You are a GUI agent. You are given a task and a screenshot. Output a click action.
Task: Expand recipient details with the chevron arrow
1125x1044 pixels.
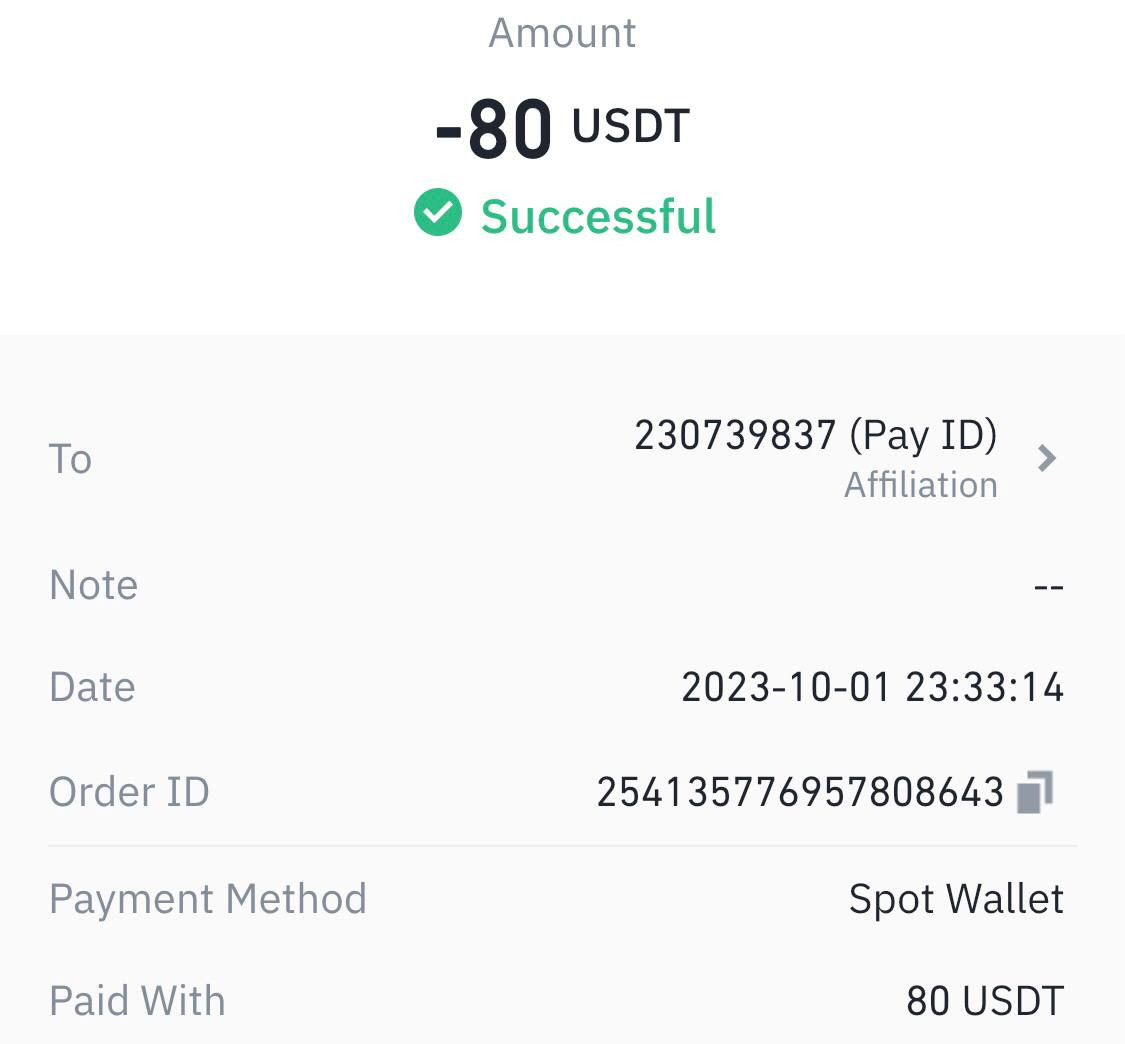(1047, 458)
